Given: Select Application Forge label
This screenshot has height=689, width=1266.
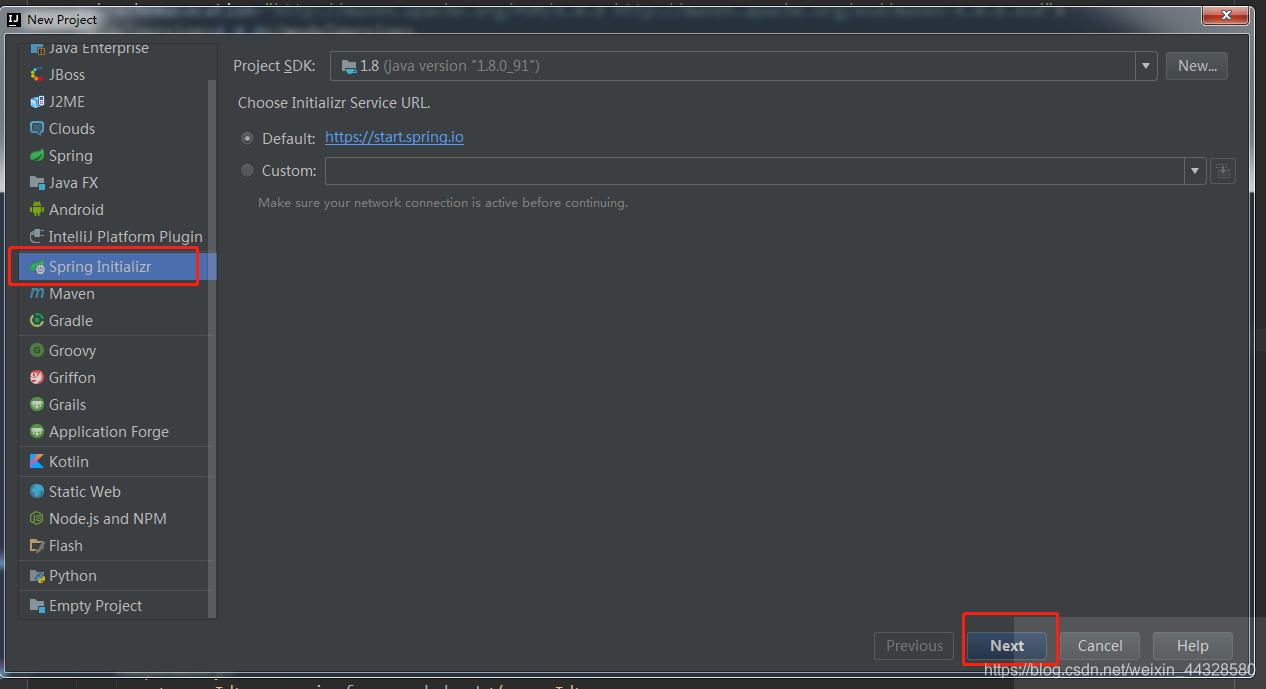Looking at the screenshot, I should pyautogui.click(x=109, y=432).
